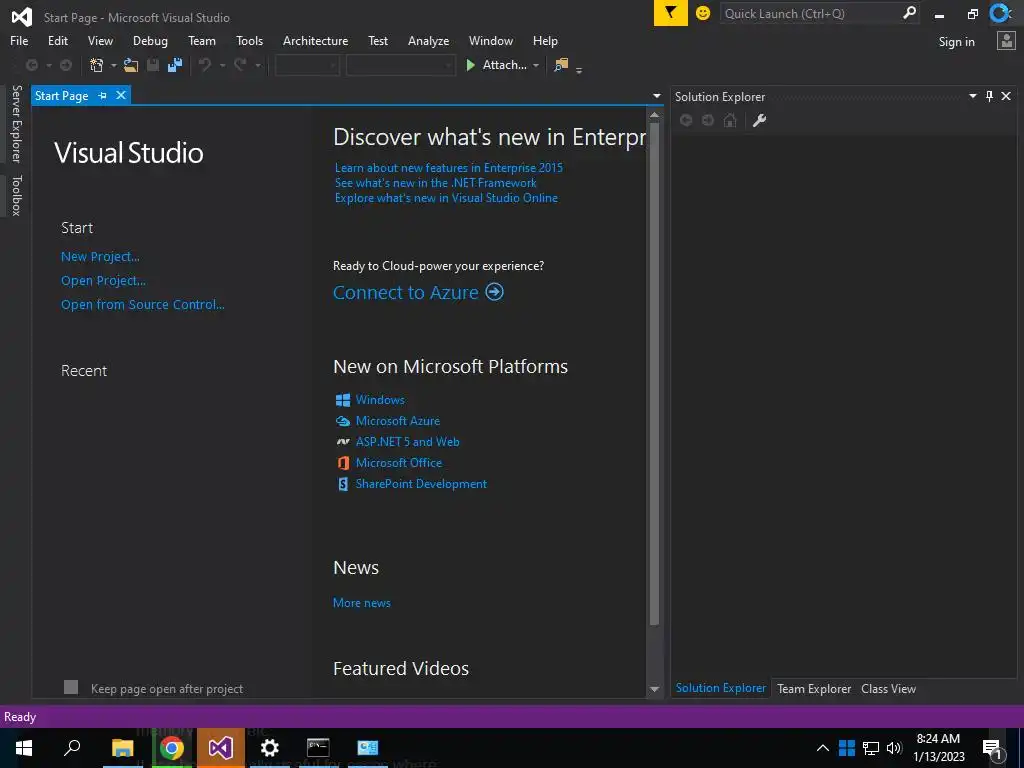Open the Architecture menu

315,40
